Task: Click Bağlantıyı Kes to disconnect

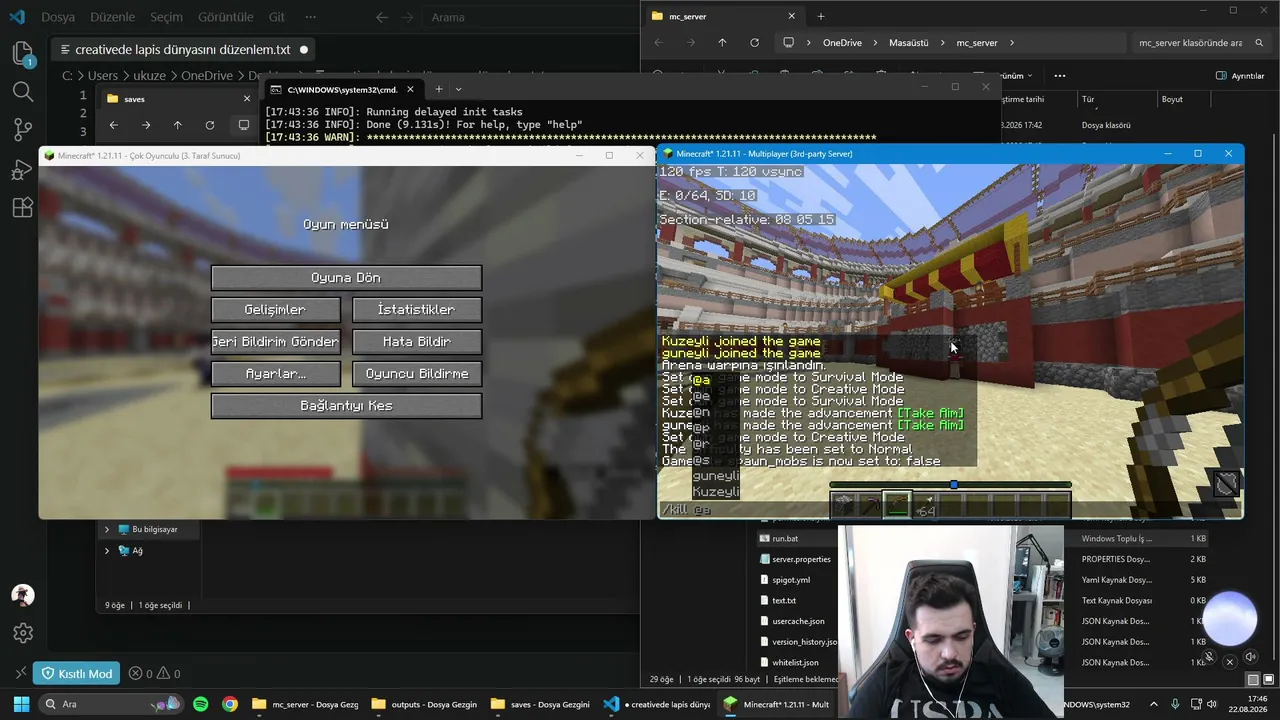Action: (x=346, y=405)
